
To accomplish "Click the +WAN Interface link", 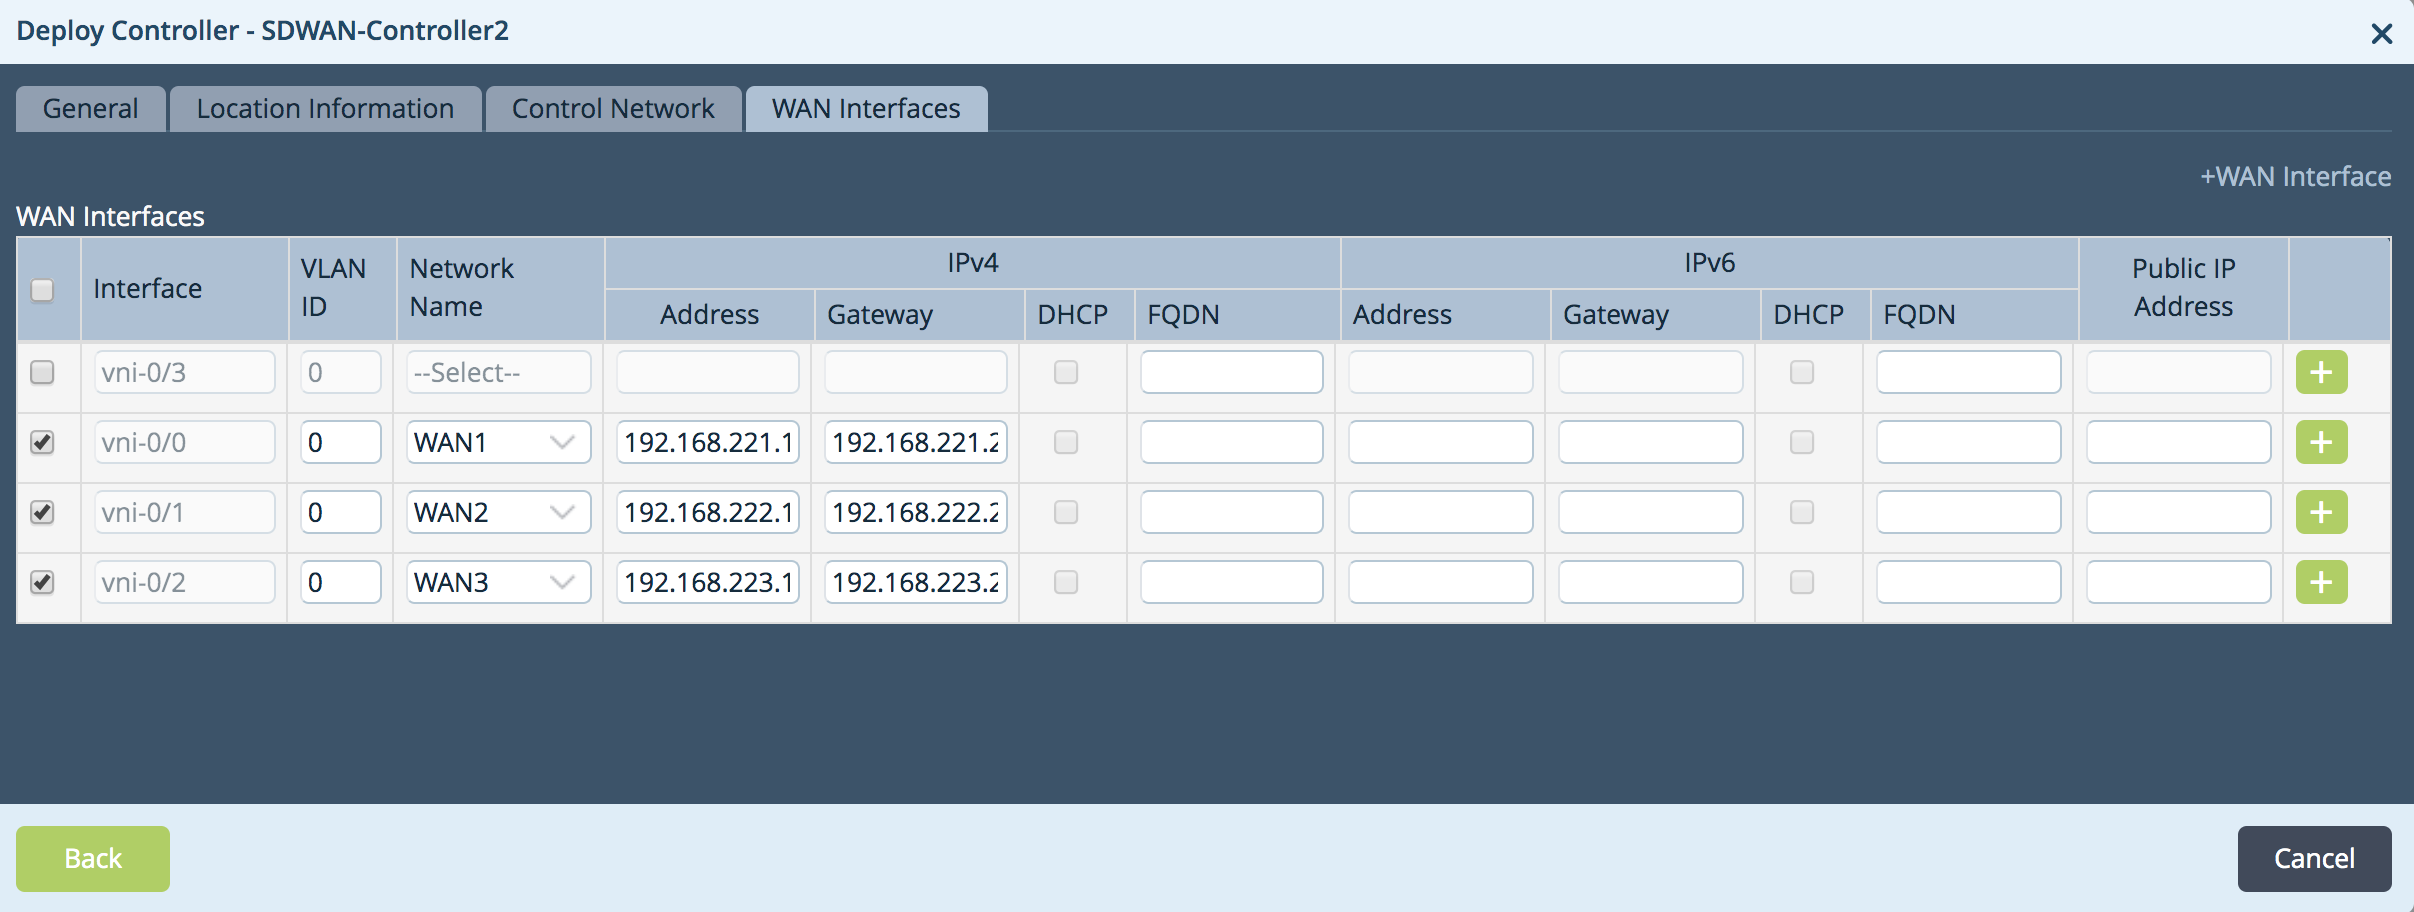I will (x=2295, y=177).
